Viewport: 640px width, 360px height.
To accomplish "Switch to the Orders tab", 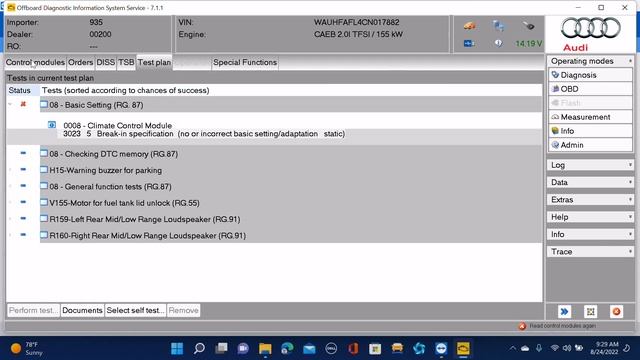I will pyautogui.click(x=80, y=62).
